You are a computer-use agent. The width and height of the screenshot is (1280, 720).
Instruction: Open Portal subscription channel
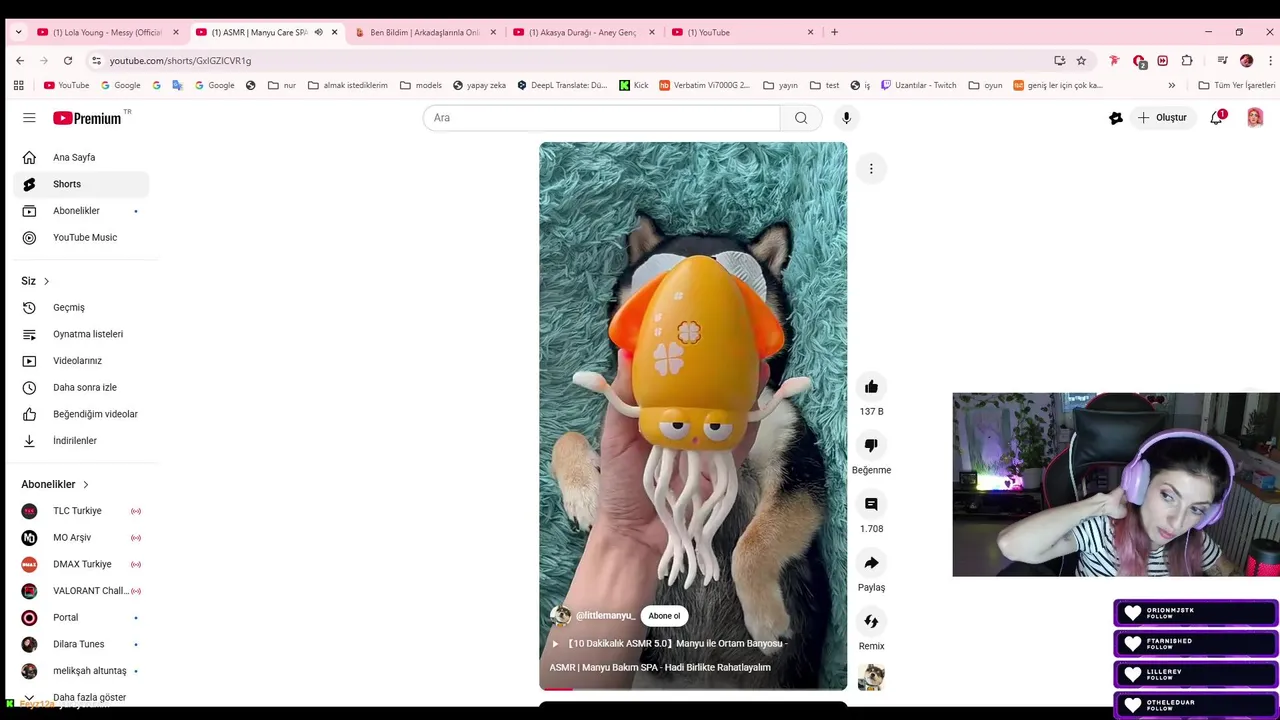[x=81, y=618]
